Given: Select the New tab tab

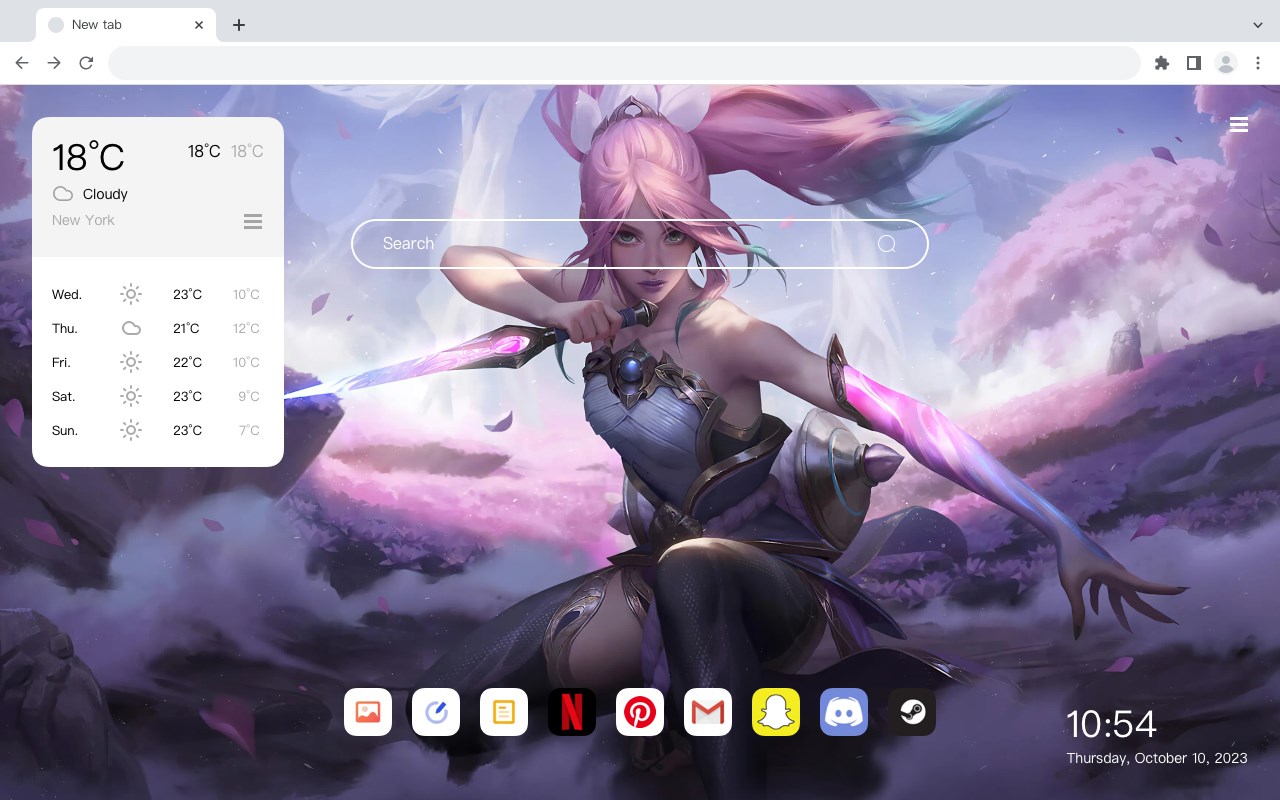Looking at the screenshot, I should pos(126,25).
